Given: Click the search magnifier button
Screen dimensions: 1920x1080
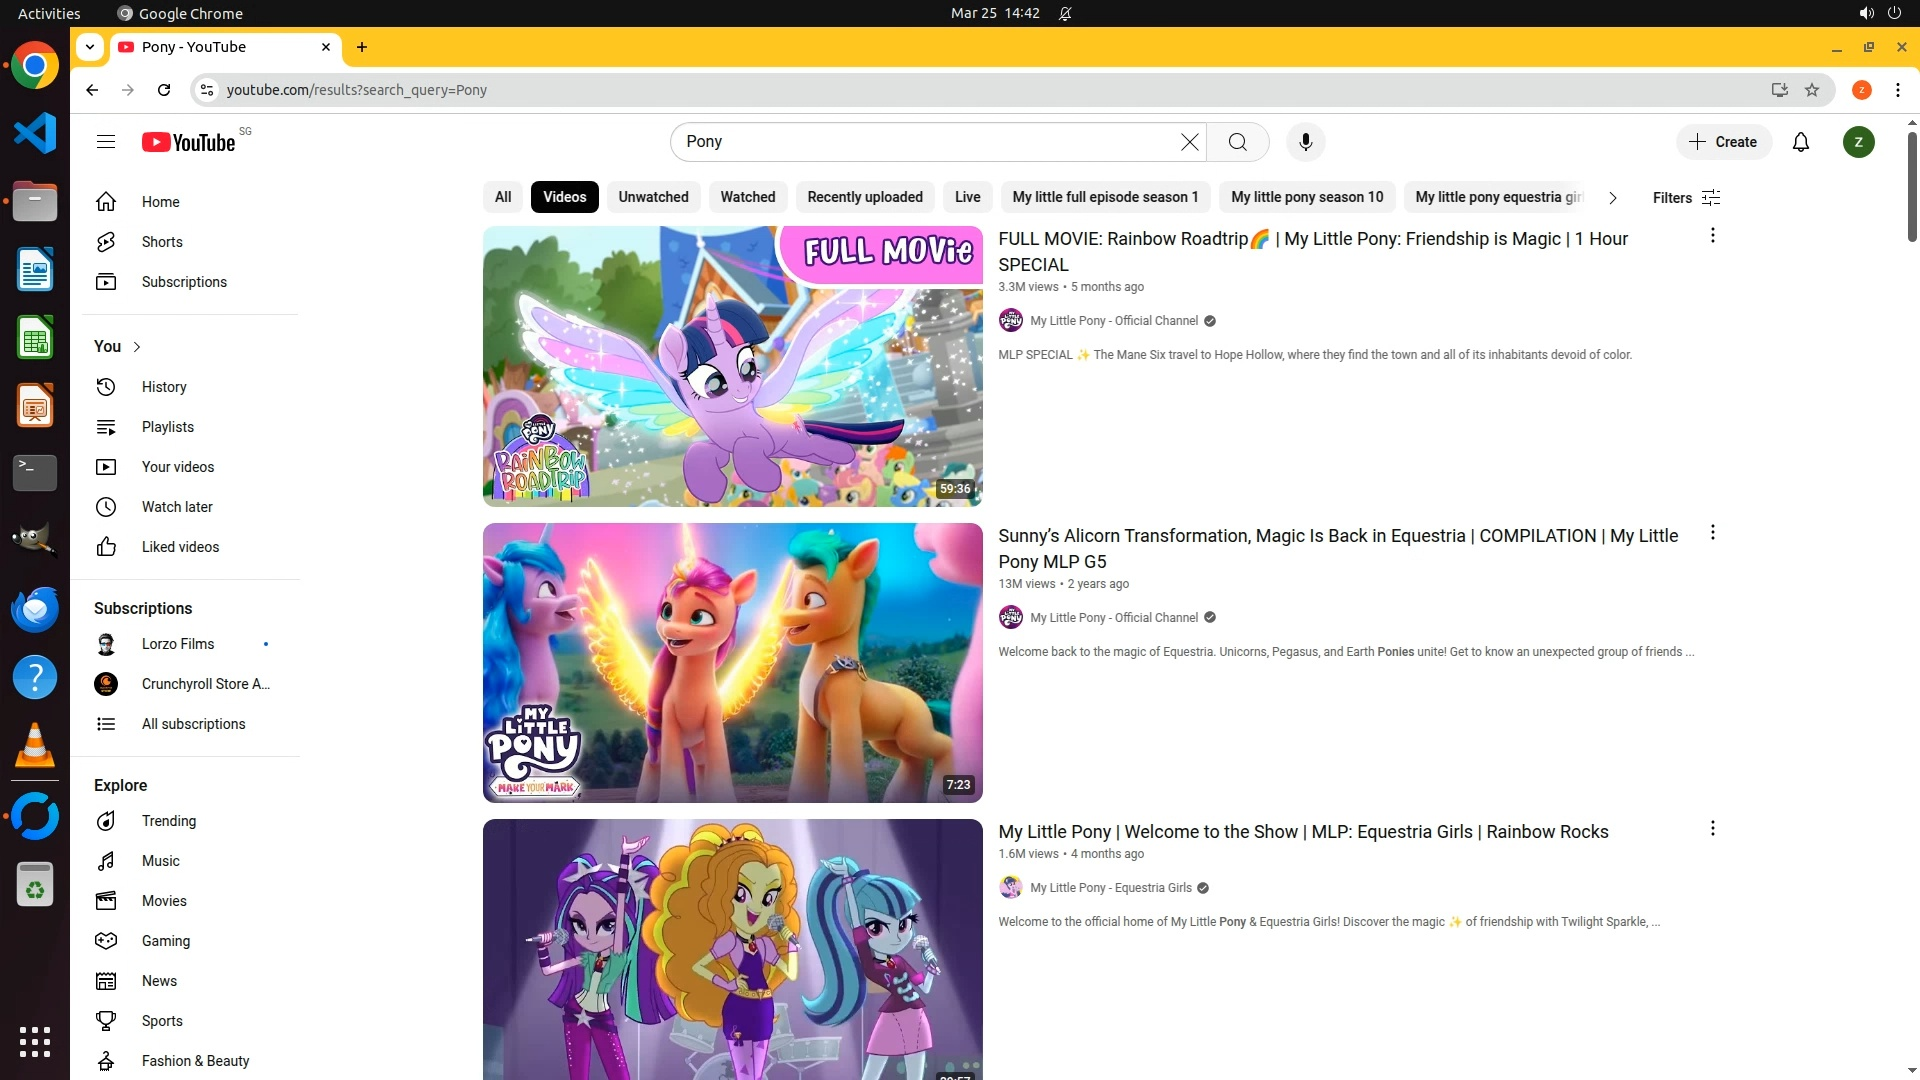Looking at the screenshot, I should pyautogui.click(x=1237, y=142).
